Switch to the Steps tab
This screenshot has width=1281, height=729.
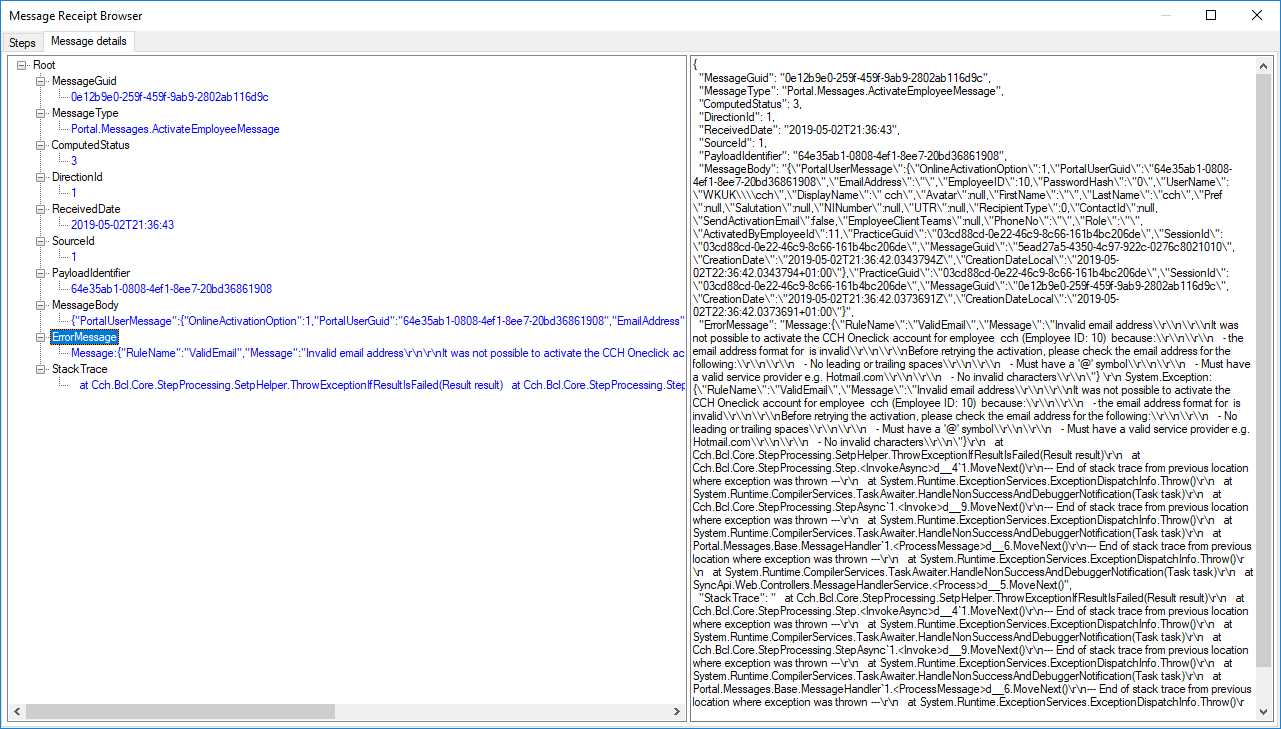click(22, 43)
